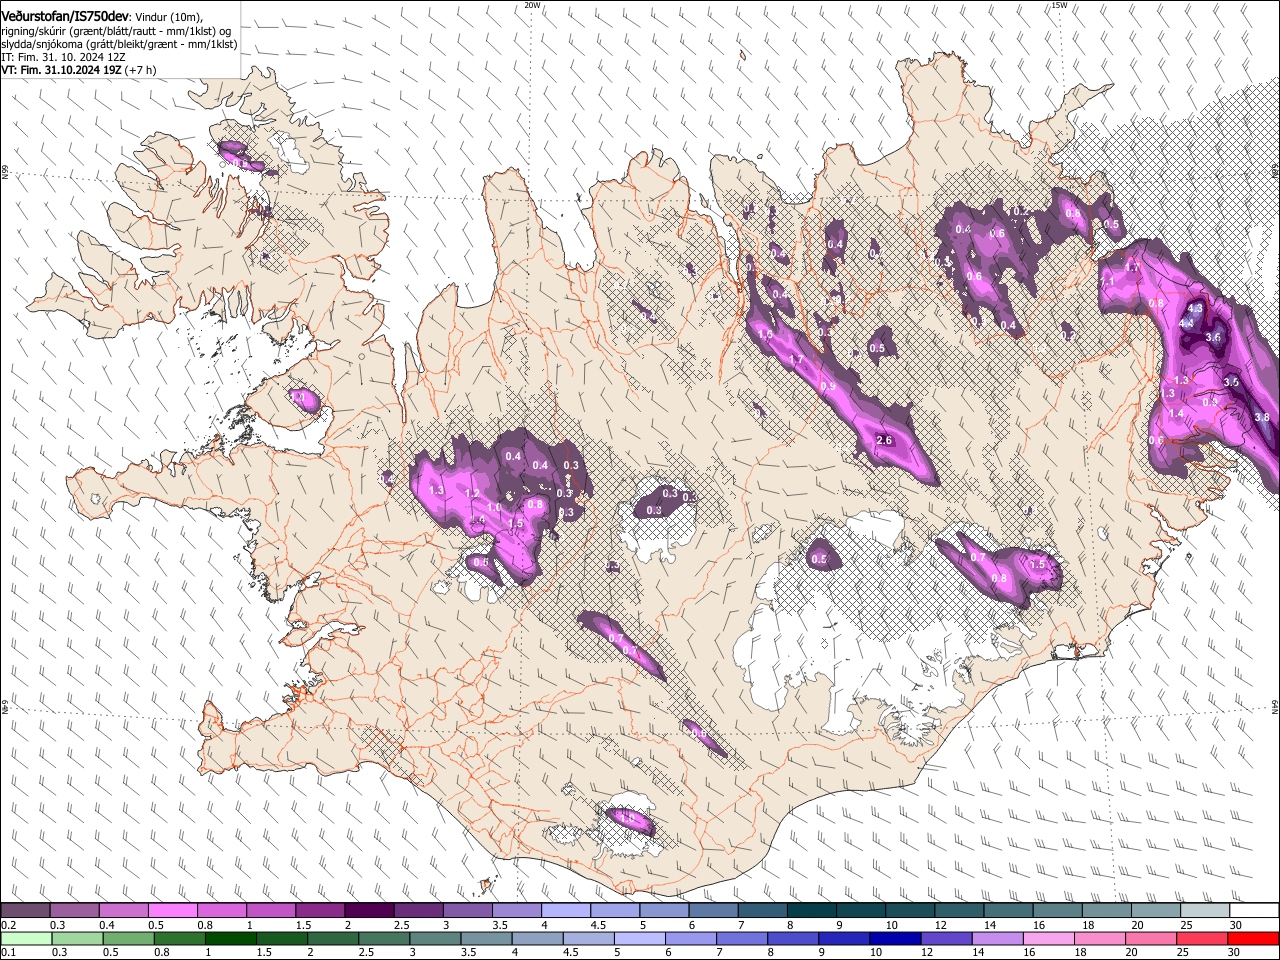Click the 30 label in the rain legend row
The height and width of the screenshot is (960, 1280).
click(1233, 952)
